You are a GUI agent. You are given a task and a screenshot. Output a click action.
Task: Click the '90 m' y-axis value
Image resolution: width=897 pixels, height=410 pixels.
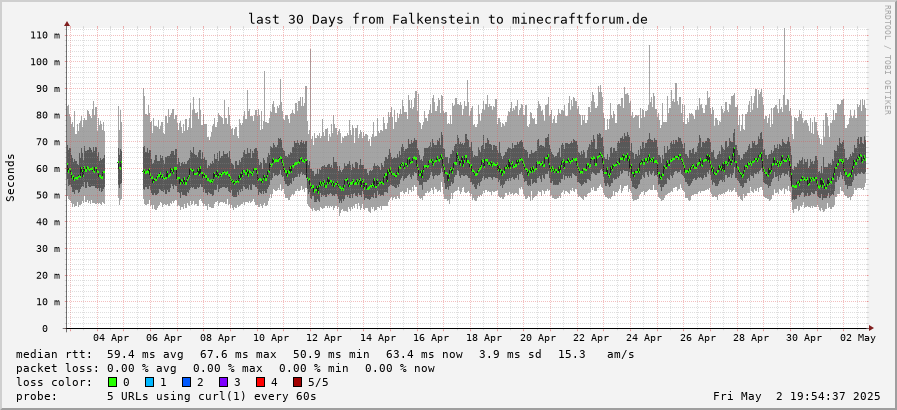pos(48,89)
